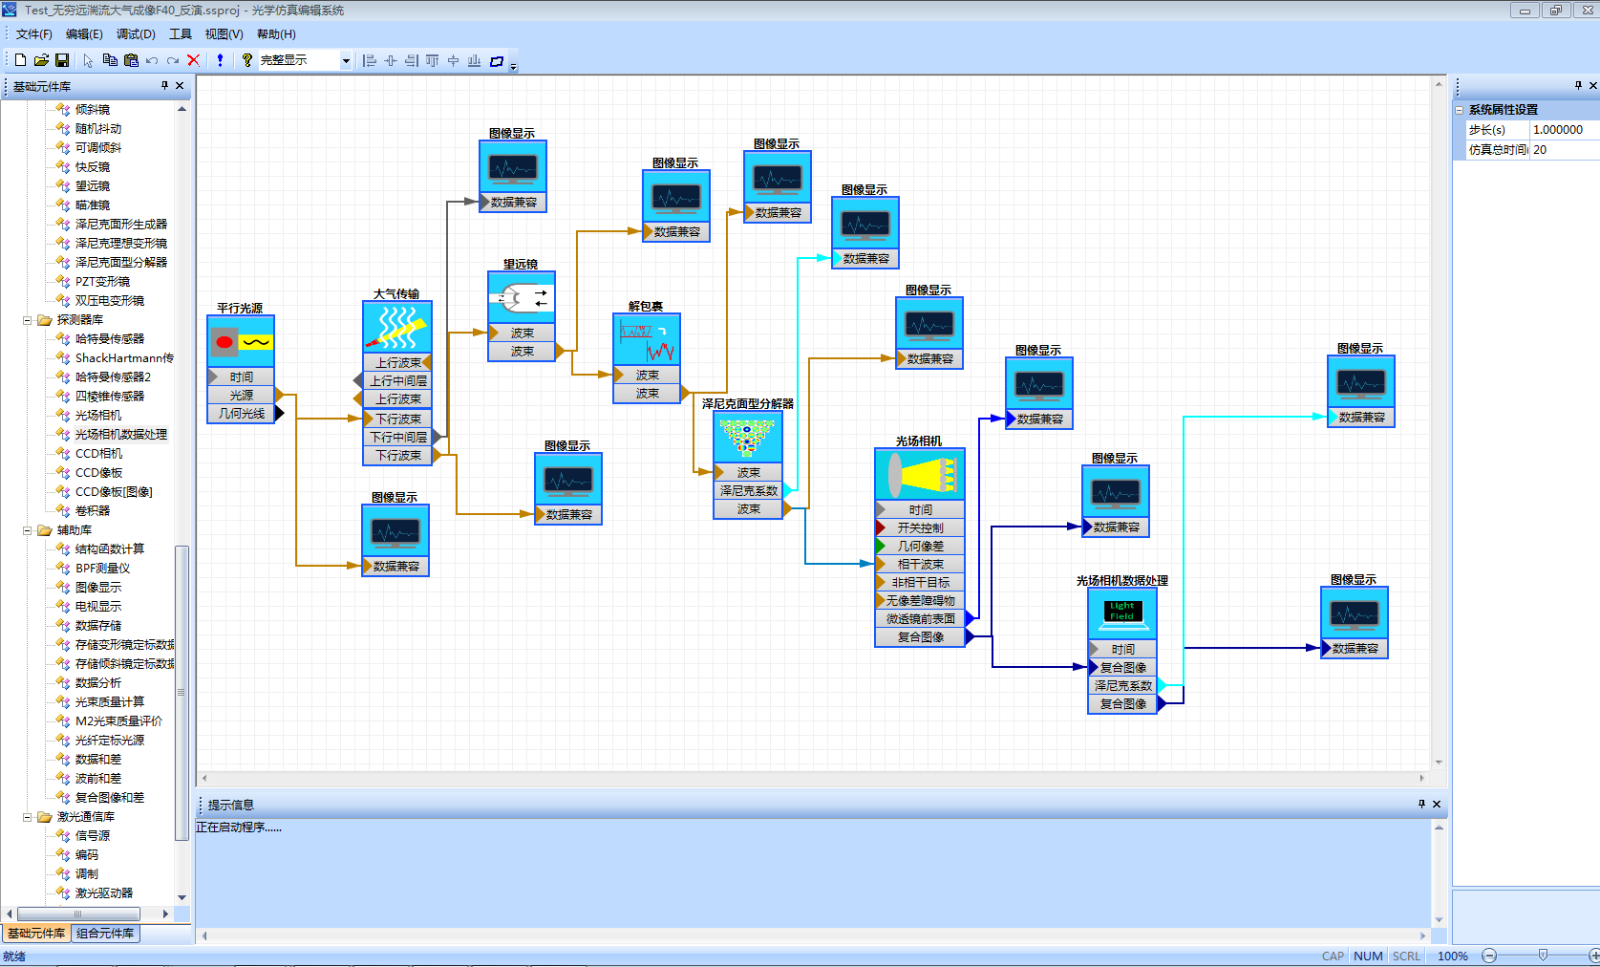Select 泽尼克面形生成器 tree item

coord(121,224)
